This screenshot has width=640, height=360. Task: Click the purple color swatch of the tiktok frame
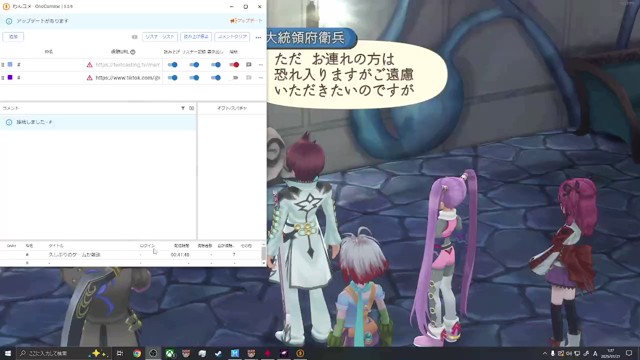point(10,77)
